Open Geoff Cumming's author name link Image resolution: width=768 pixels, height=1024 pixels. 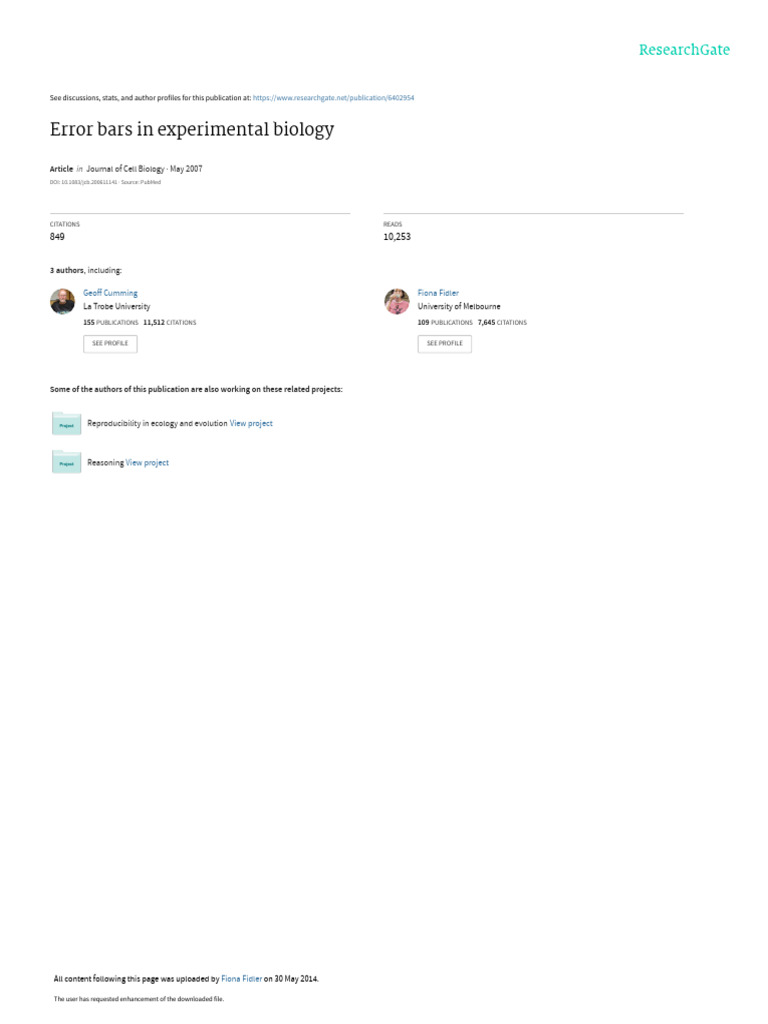[x=110, y=293]
